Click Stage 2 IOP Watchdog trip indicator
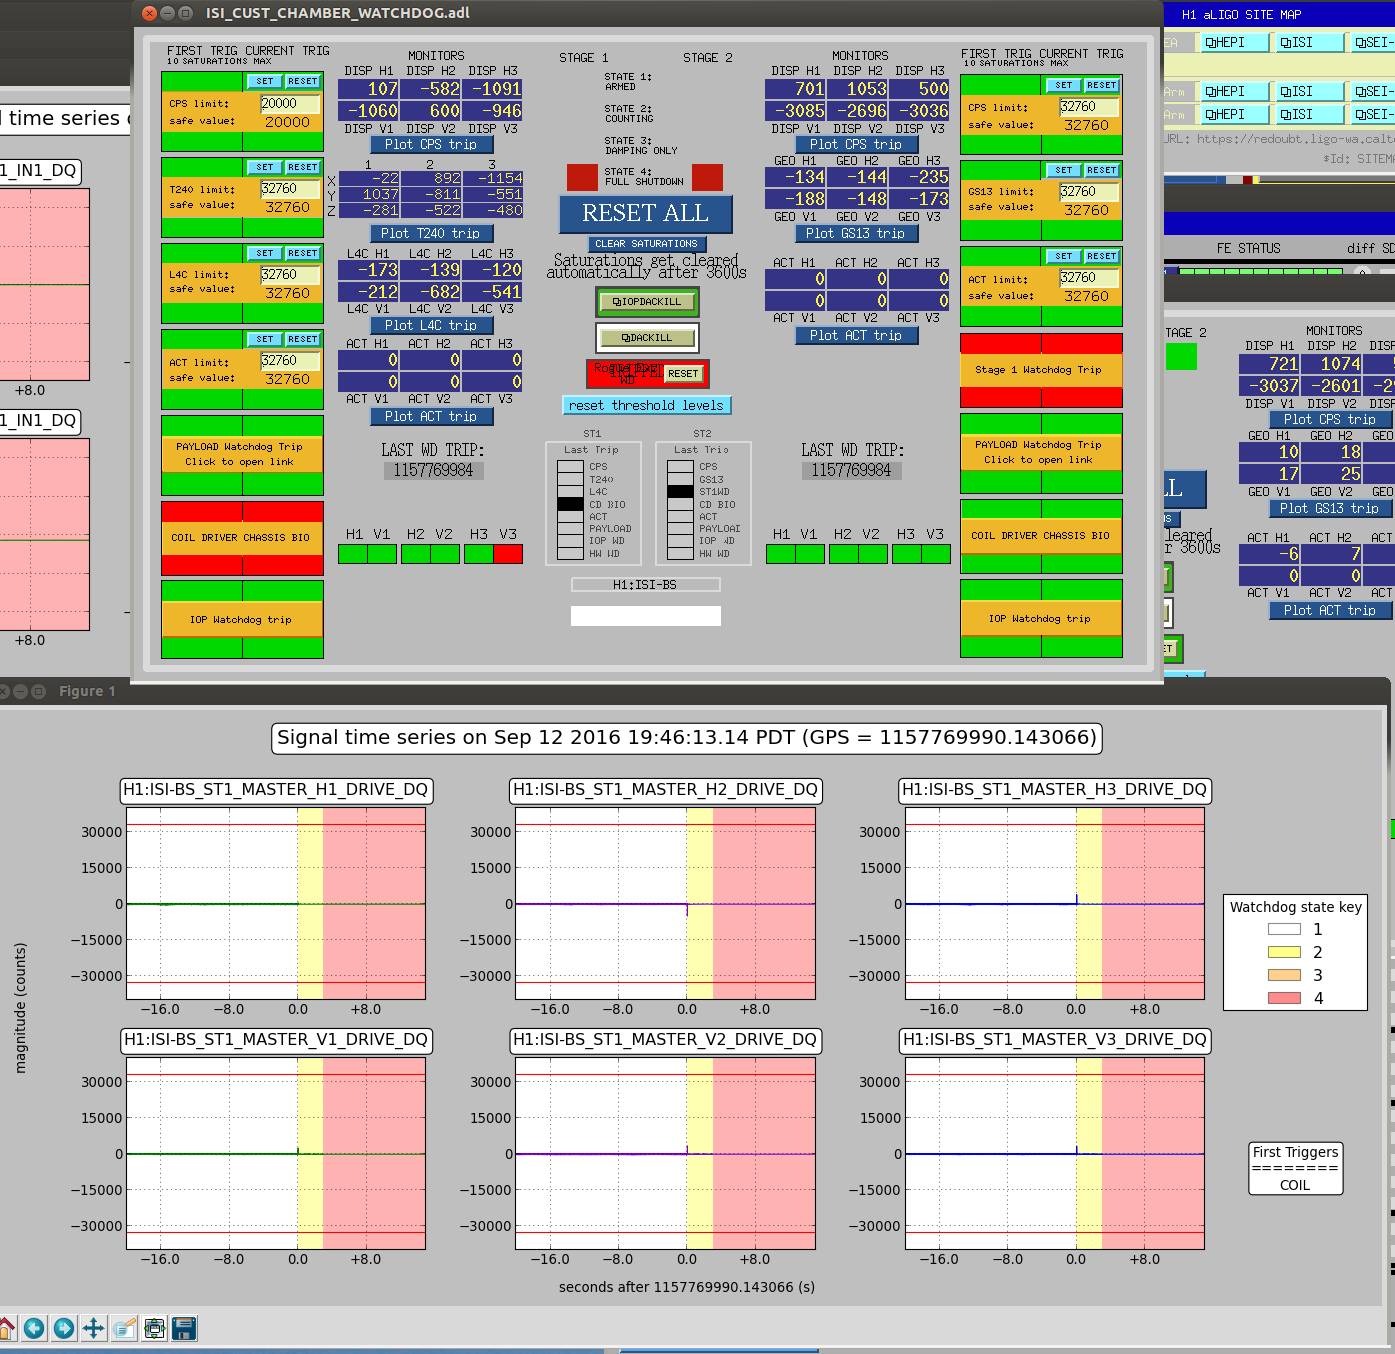The image size is (1395, 1354). click(x=1041, y=619)
